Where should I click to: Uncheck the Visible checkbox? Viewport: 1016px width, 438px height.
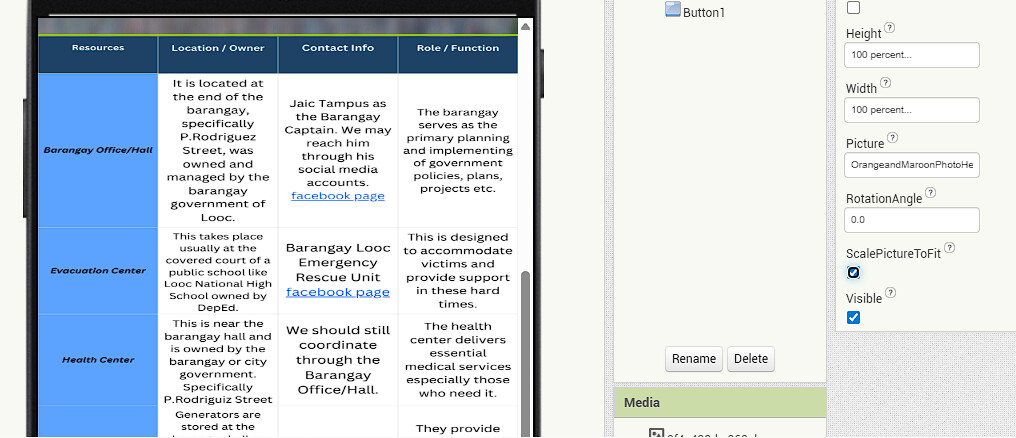[x=853, y=317]
